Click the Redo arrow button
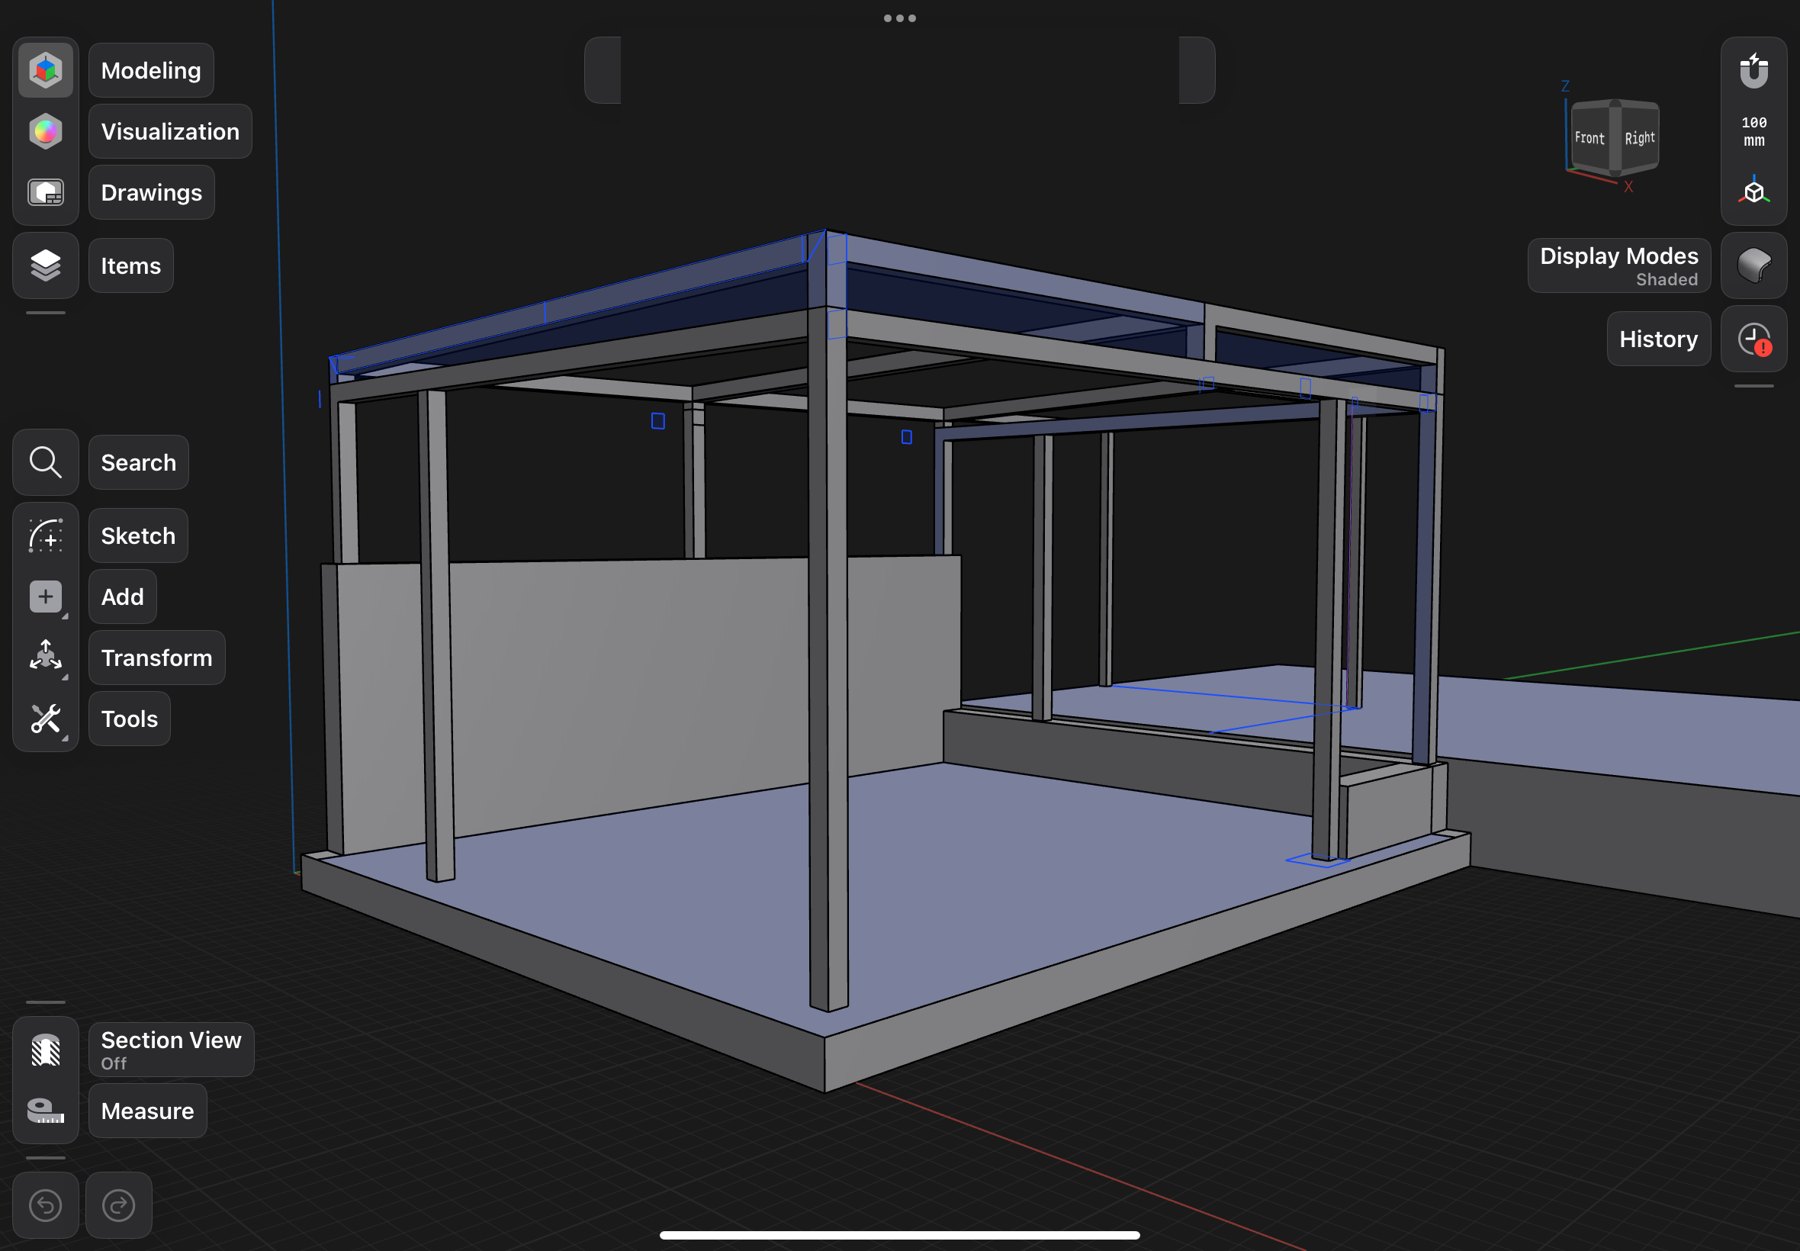1800x1251 pixels. coord(119,1205)
